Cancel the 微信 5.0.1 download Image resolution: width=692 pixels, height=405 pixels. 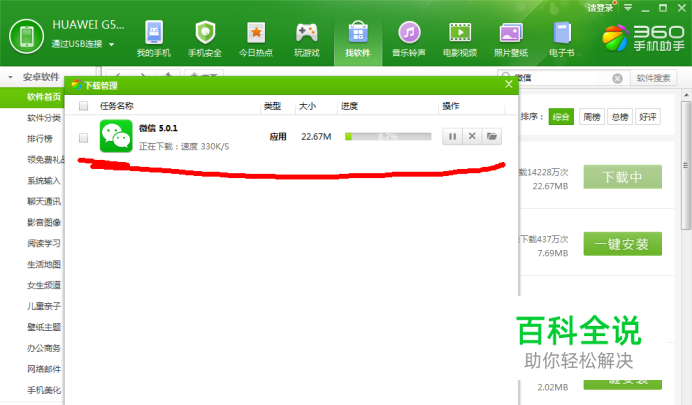tap(472, 136)
